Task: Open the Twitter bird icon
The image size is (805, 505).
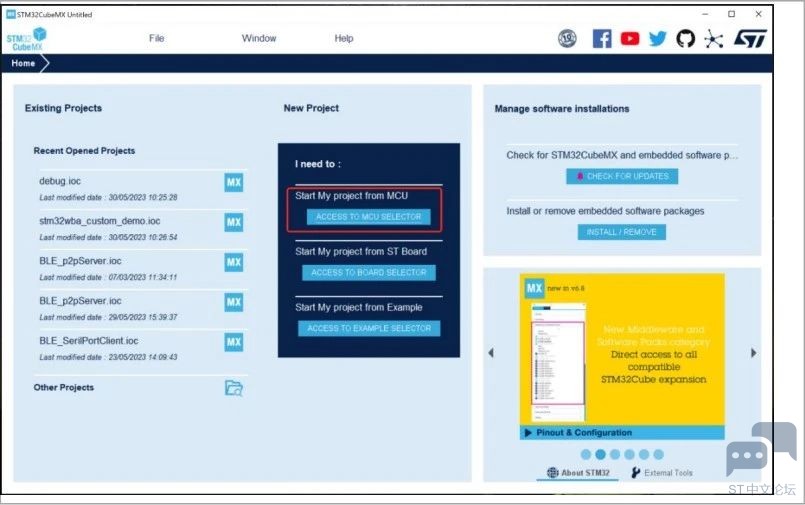Action: pyautogui.click(x=657, y=38)
